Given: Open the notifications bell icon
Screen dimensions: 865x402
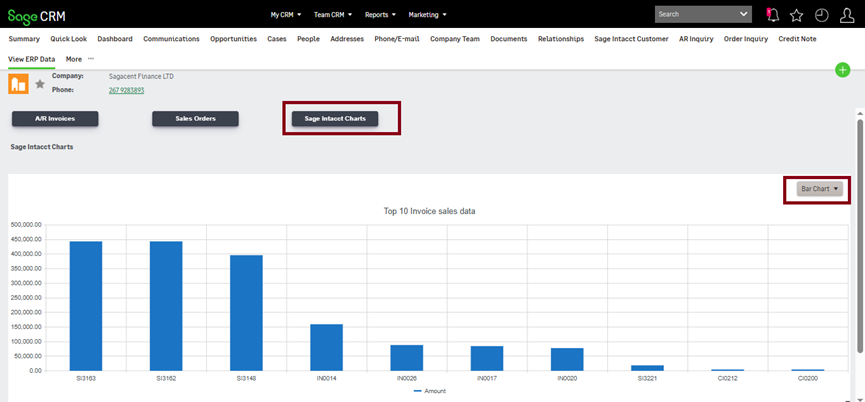Looking at the screenshot, I should click(772, 15).
